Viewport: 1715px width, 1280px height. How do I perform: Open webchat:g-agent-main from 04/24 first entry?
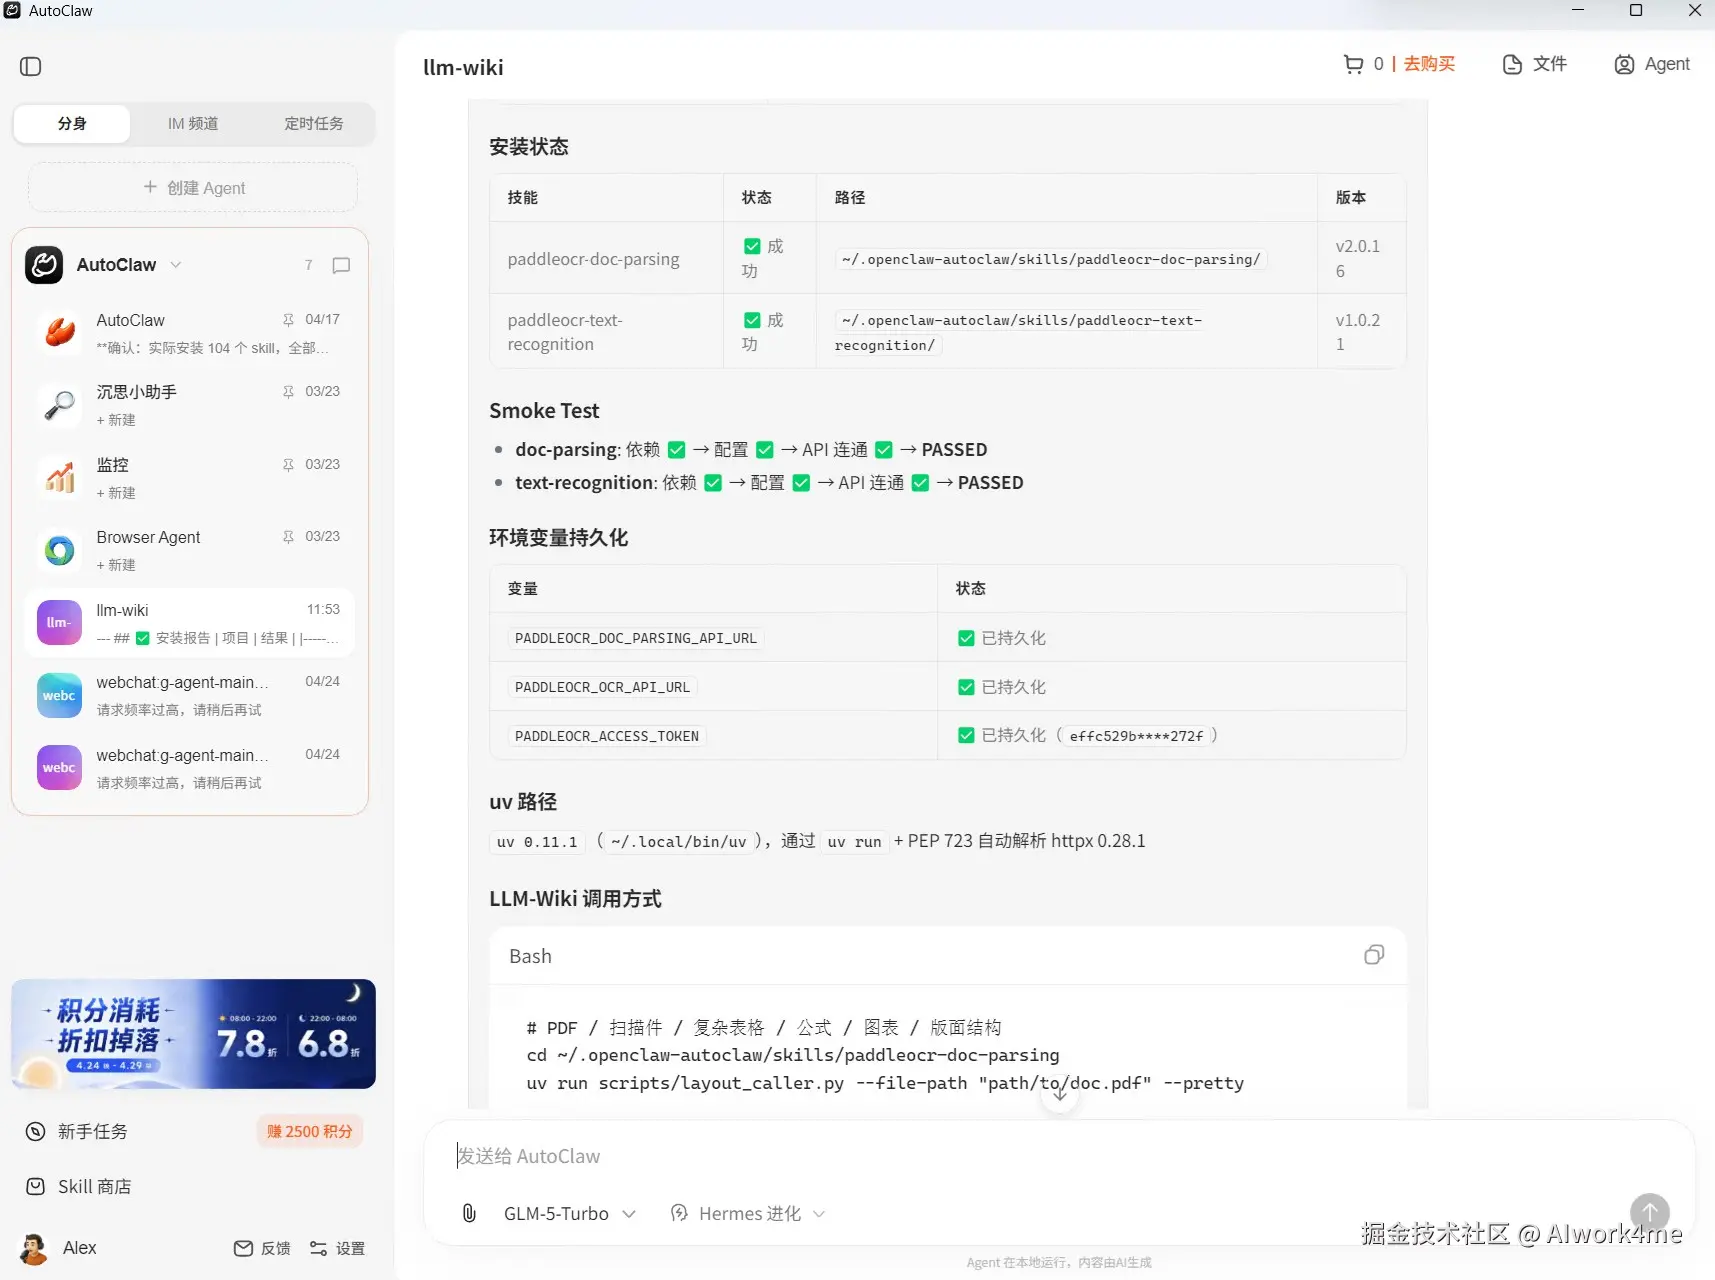[190, 695]
